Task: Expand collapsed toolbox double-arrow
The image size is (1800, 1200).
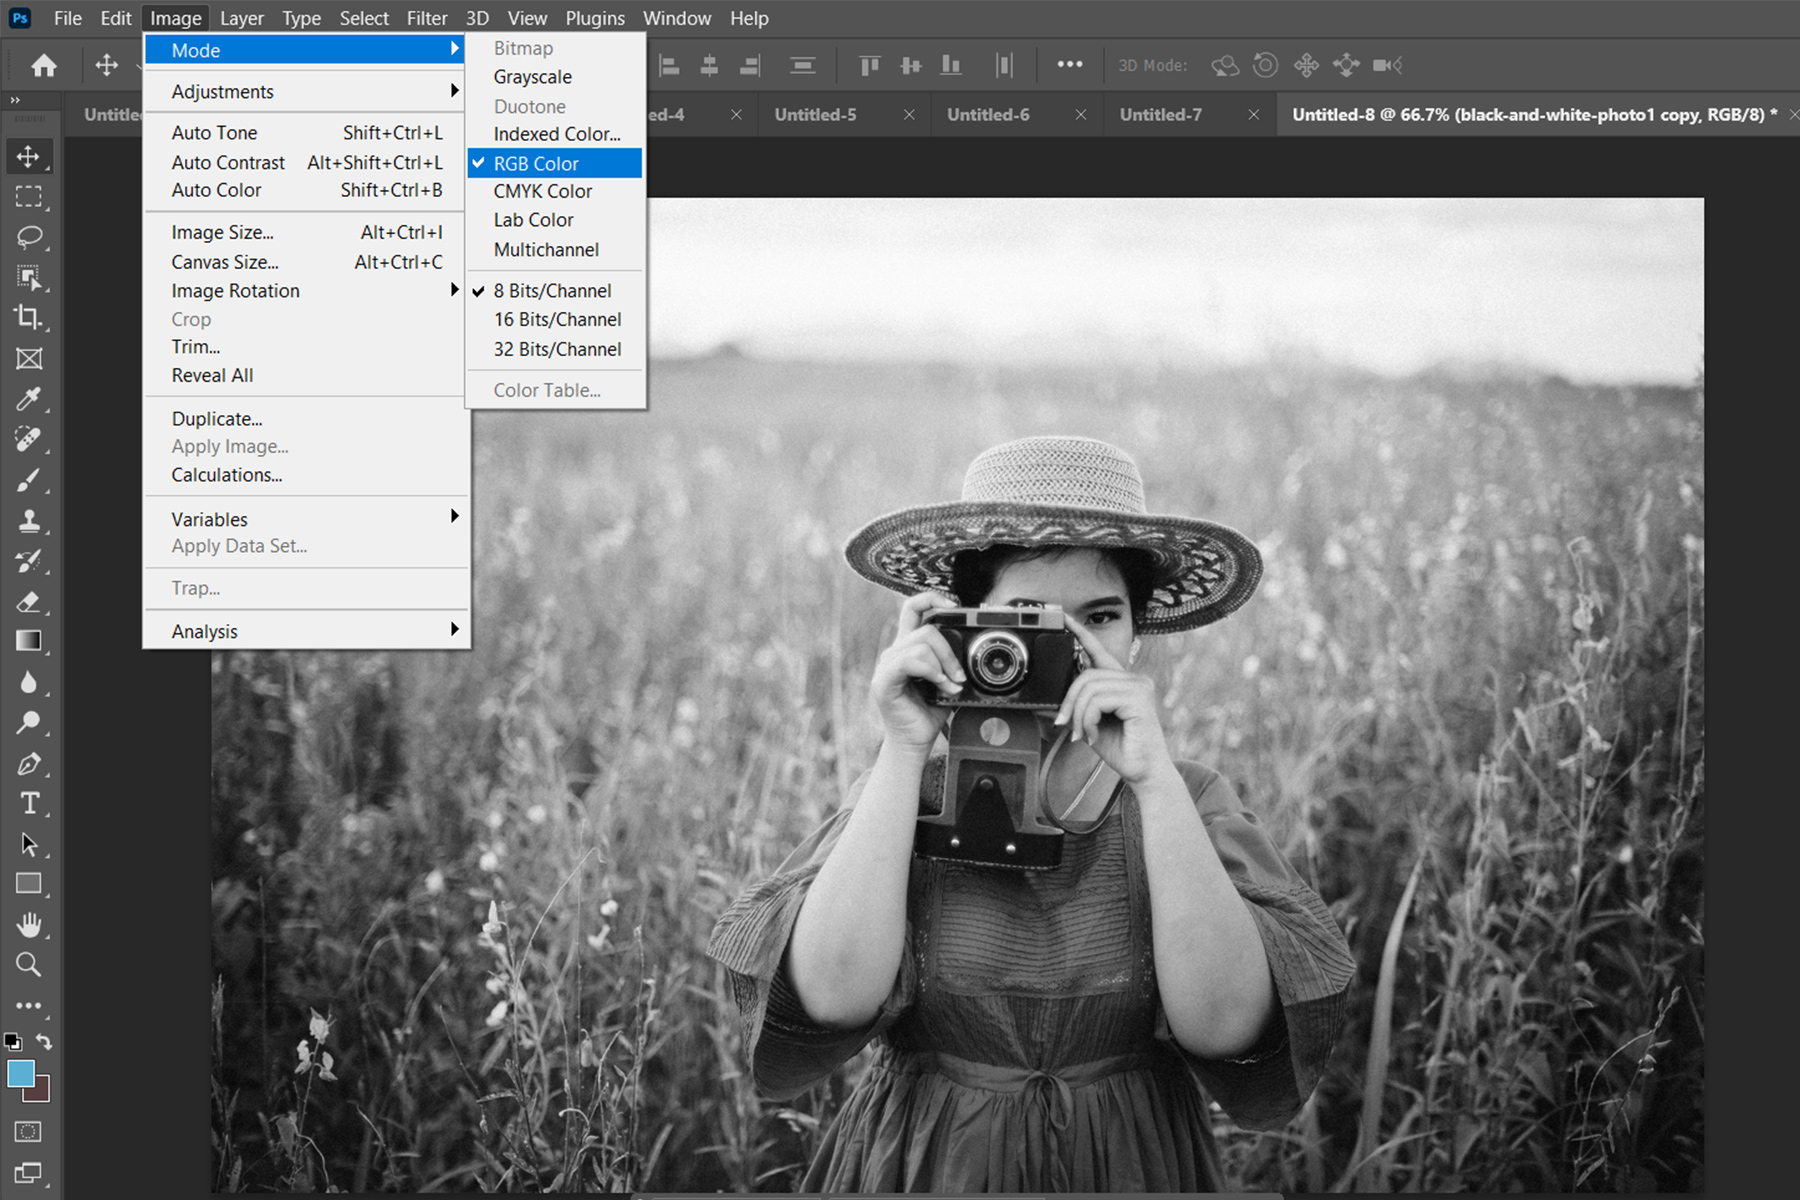Action: pyautogui.click(x=15, y=100)
